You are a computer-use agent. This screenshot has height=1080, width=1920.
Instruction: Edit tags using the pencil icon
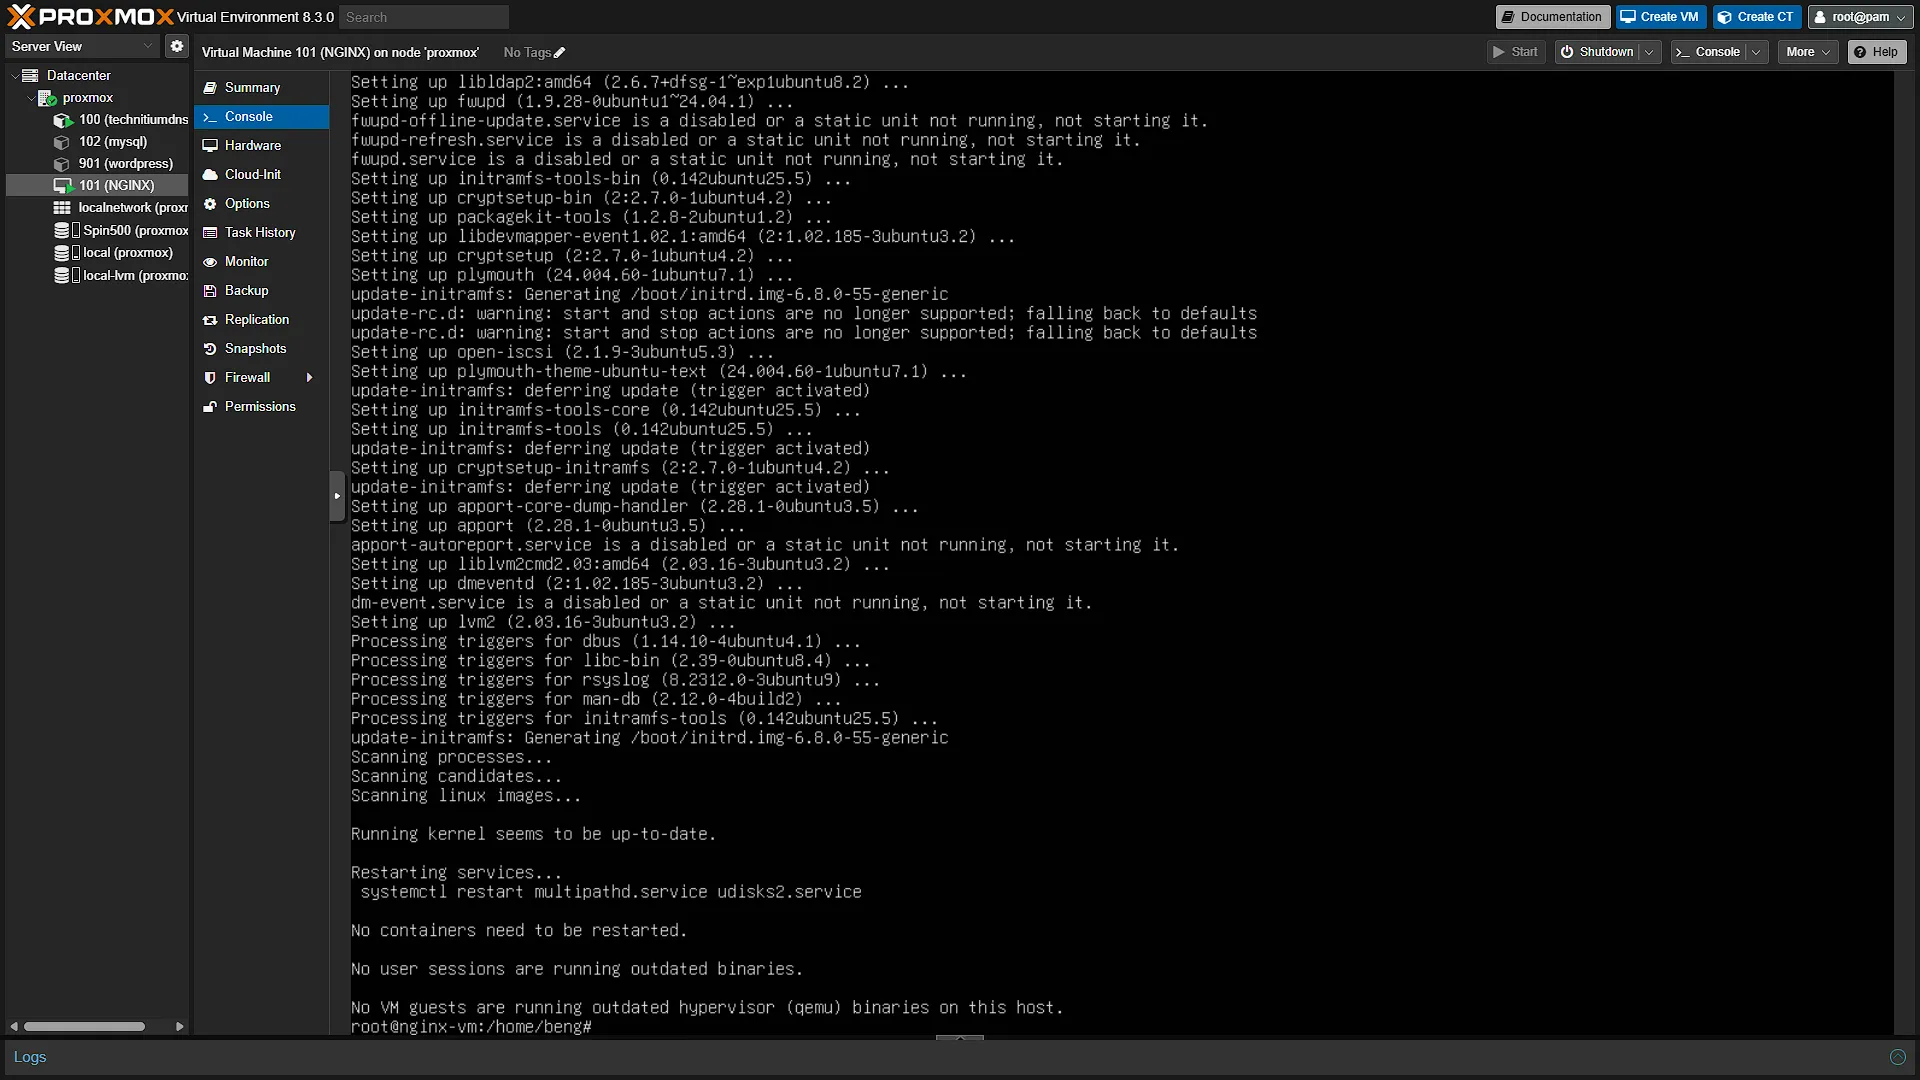pos(559,53)
